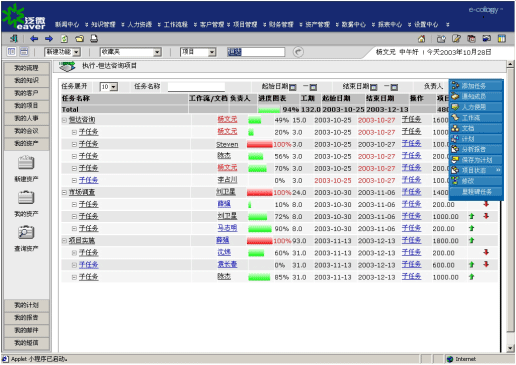Open the 新建功能 dropdown

[x=63, y=52]
